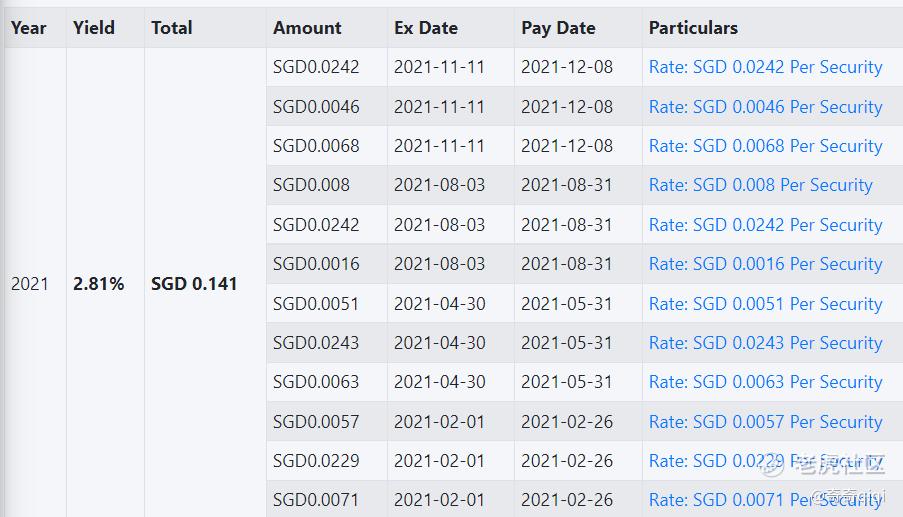Select the Particulars column header
Viewport: 903px width, 517px height.
click(693, 28)
